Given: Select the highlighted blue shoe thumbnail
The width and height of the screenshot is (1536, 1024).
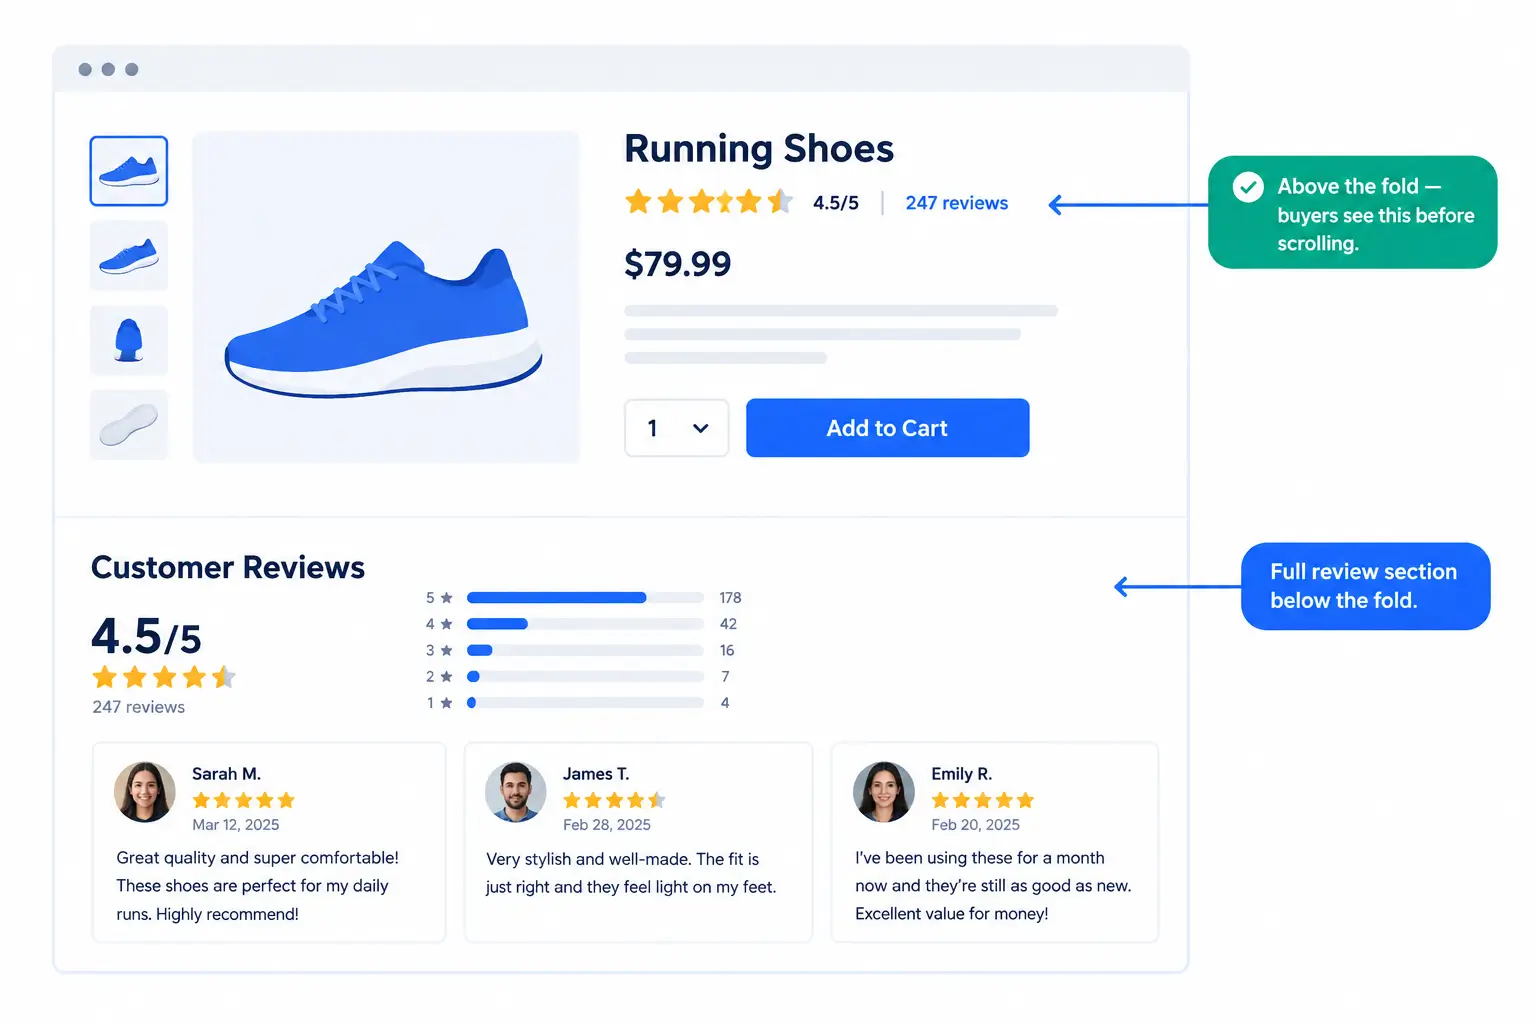Looking at the screenshot, I should pos(129,171).
